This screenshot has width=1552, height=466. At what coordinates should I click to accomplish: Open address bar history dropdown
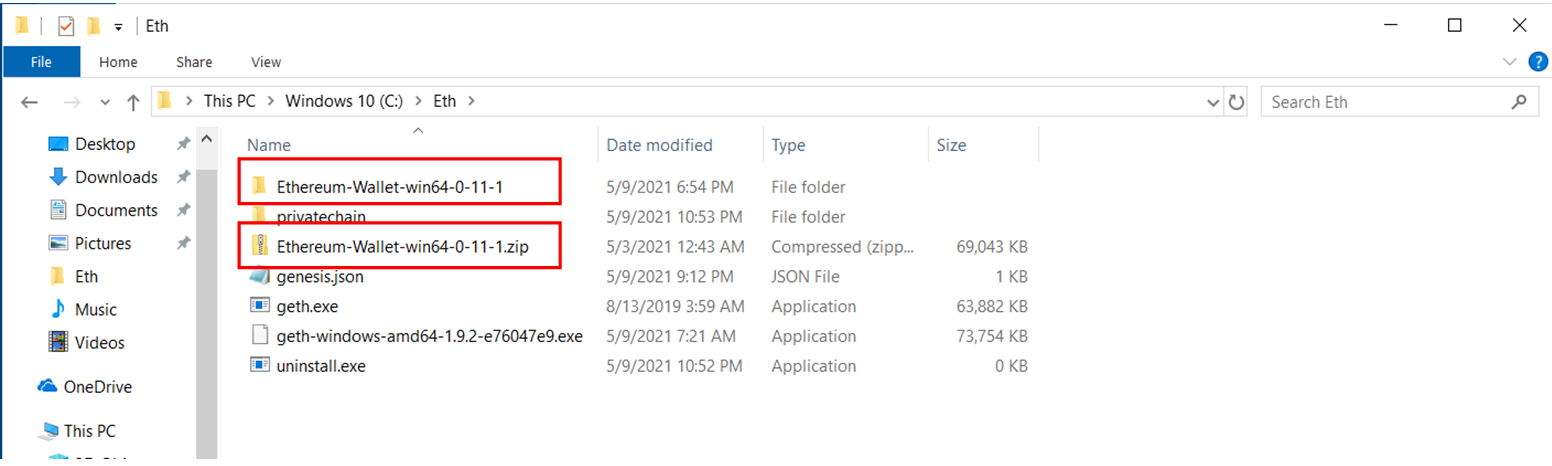pyautogui.click(x=1213, y=102)
